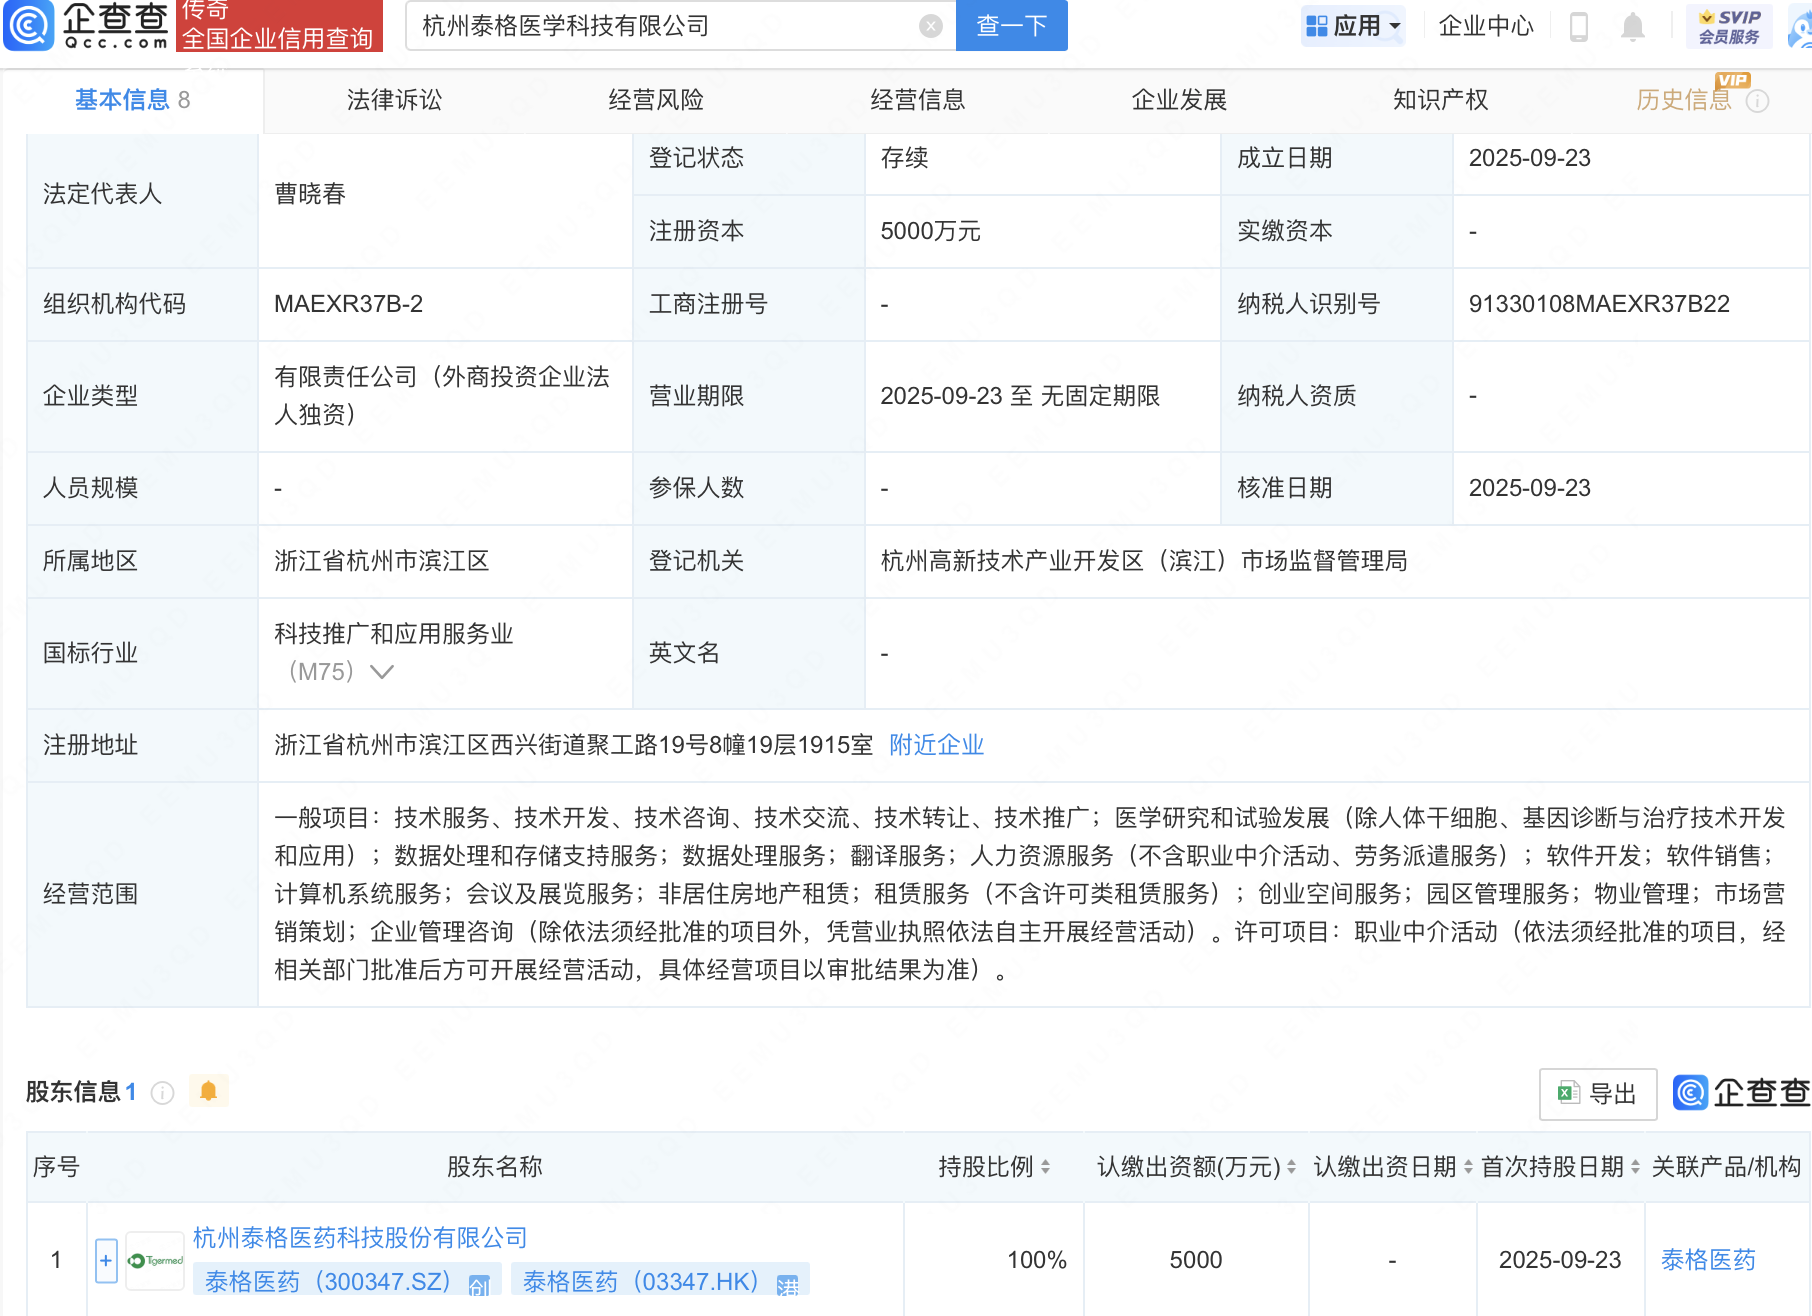Expand the 国标行业 M75 chevron
Screen dimensions: 1812x1316
tap(381, 672)
